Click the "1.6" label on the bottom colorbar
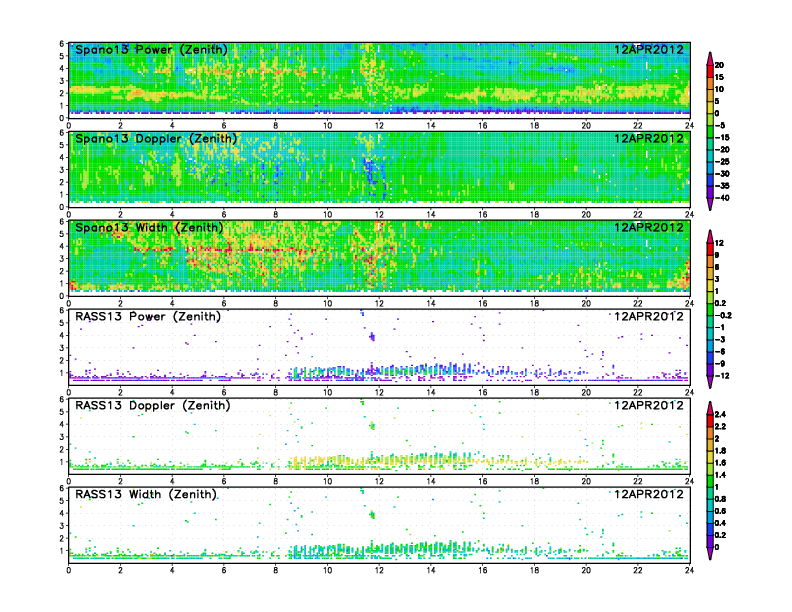This screenshot has height=612, width=792. (720, 463)
